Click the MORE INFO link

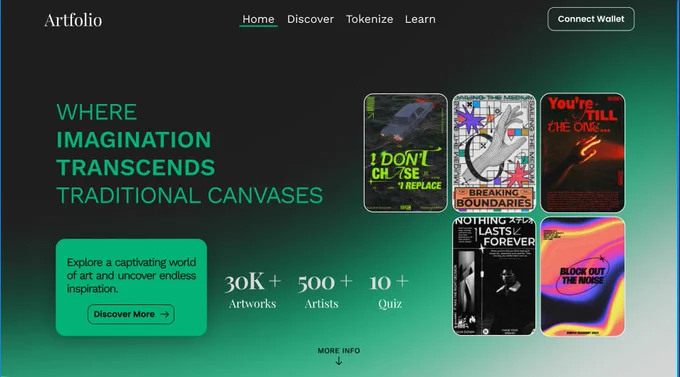339,351
